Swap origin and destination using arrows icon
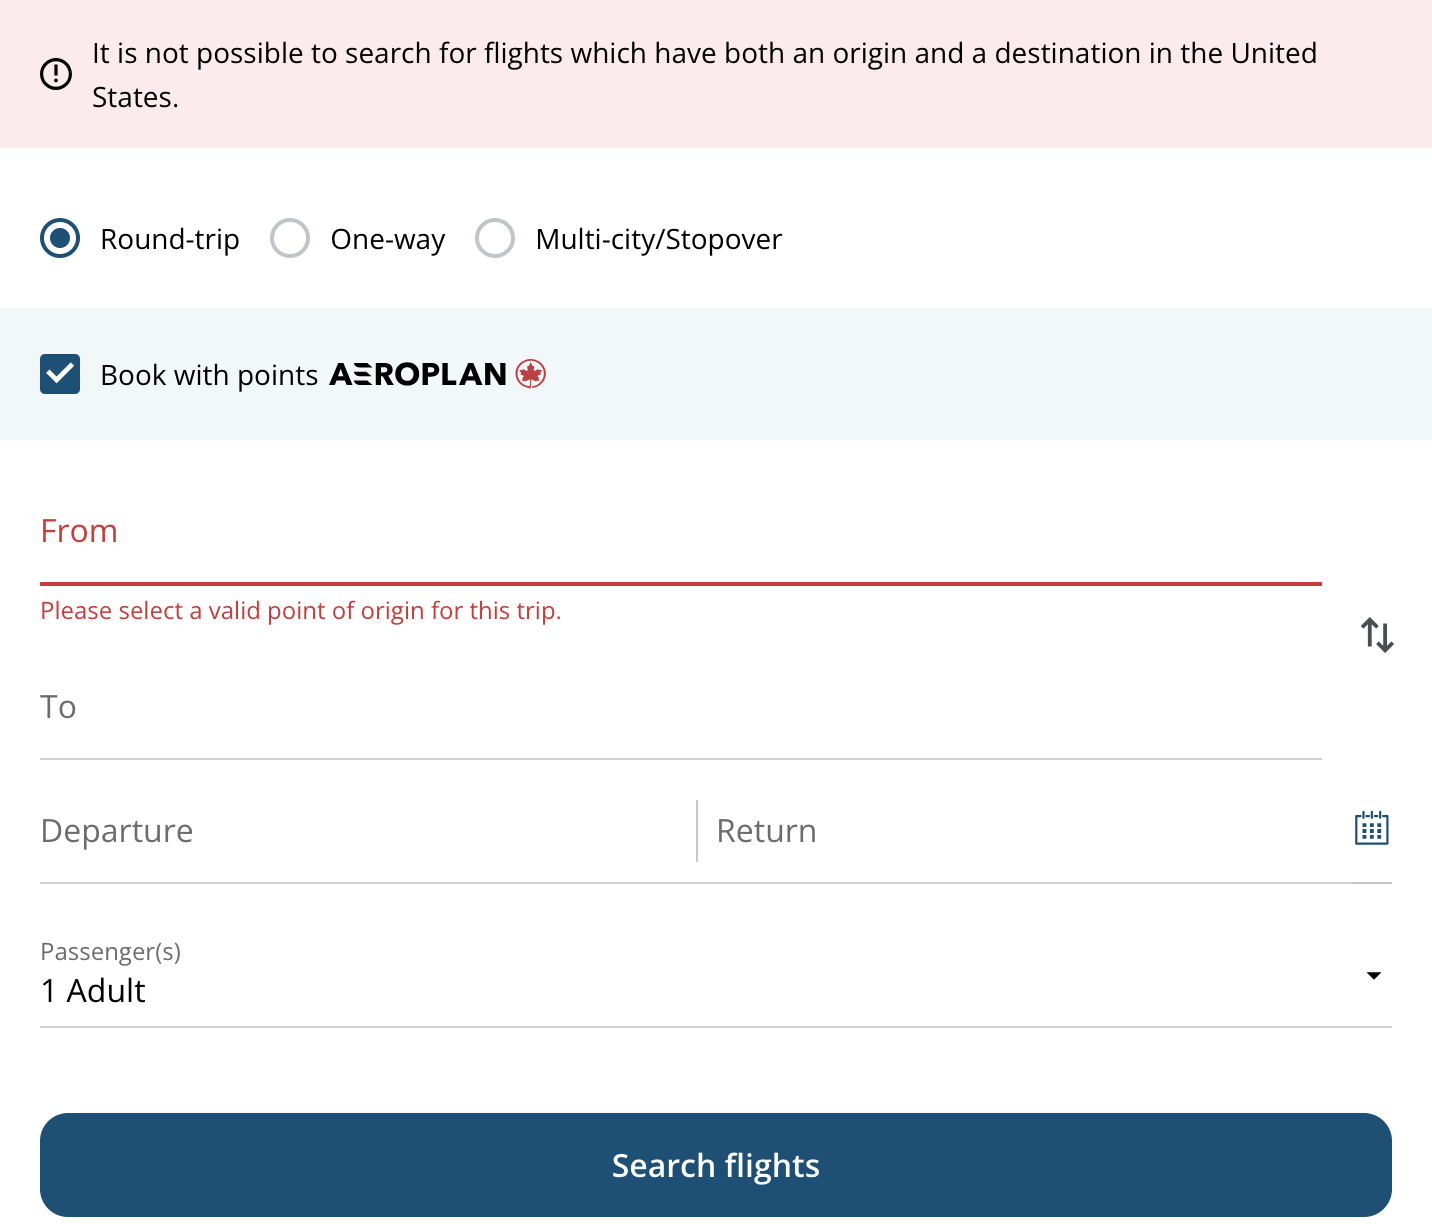Viewport: 1432px width, 1224px height. coord(1377,635)
